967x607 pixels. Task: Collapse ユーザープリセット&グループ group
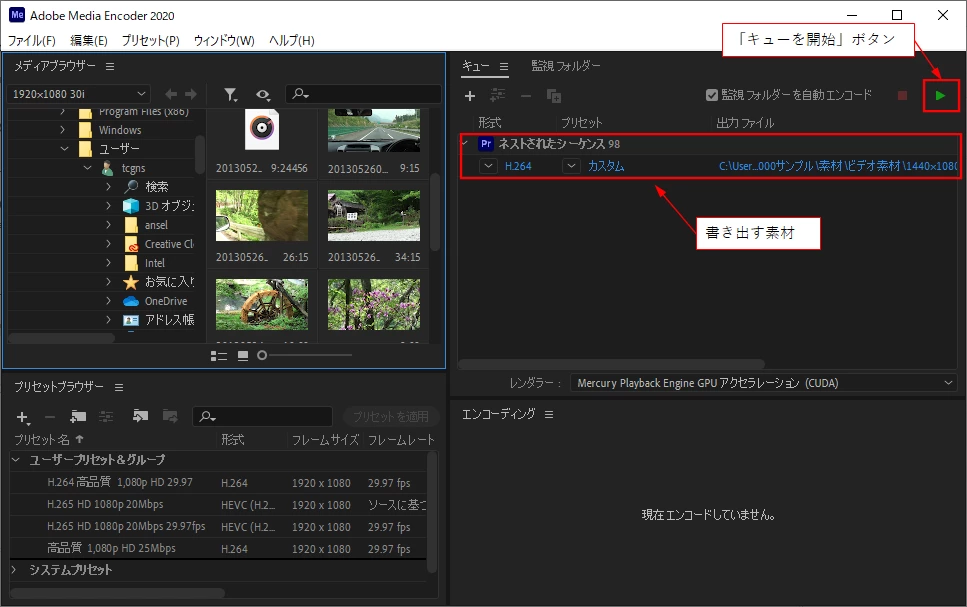pos(16,460)
